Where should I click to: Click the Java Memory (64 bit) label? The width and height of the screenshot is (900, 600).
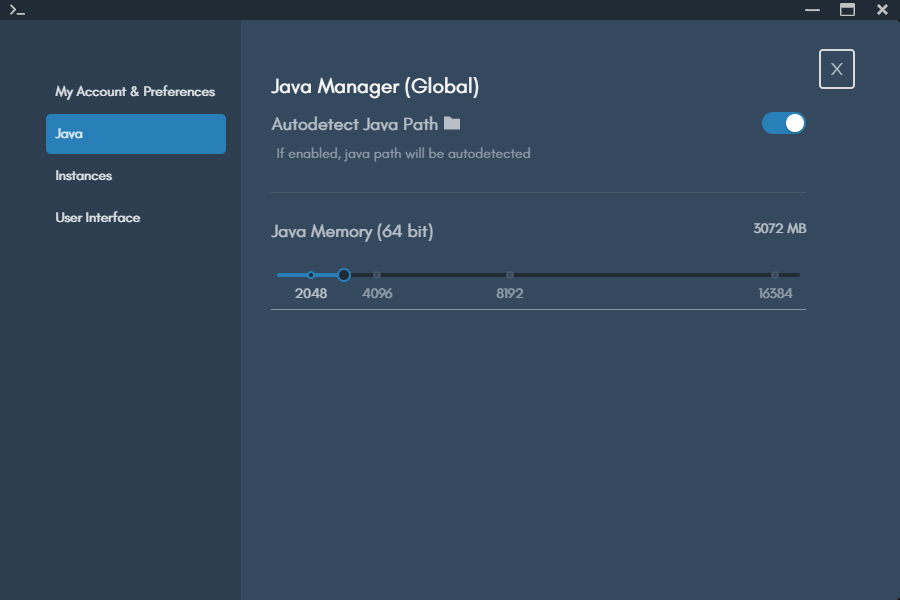click(x=352, y=231)
